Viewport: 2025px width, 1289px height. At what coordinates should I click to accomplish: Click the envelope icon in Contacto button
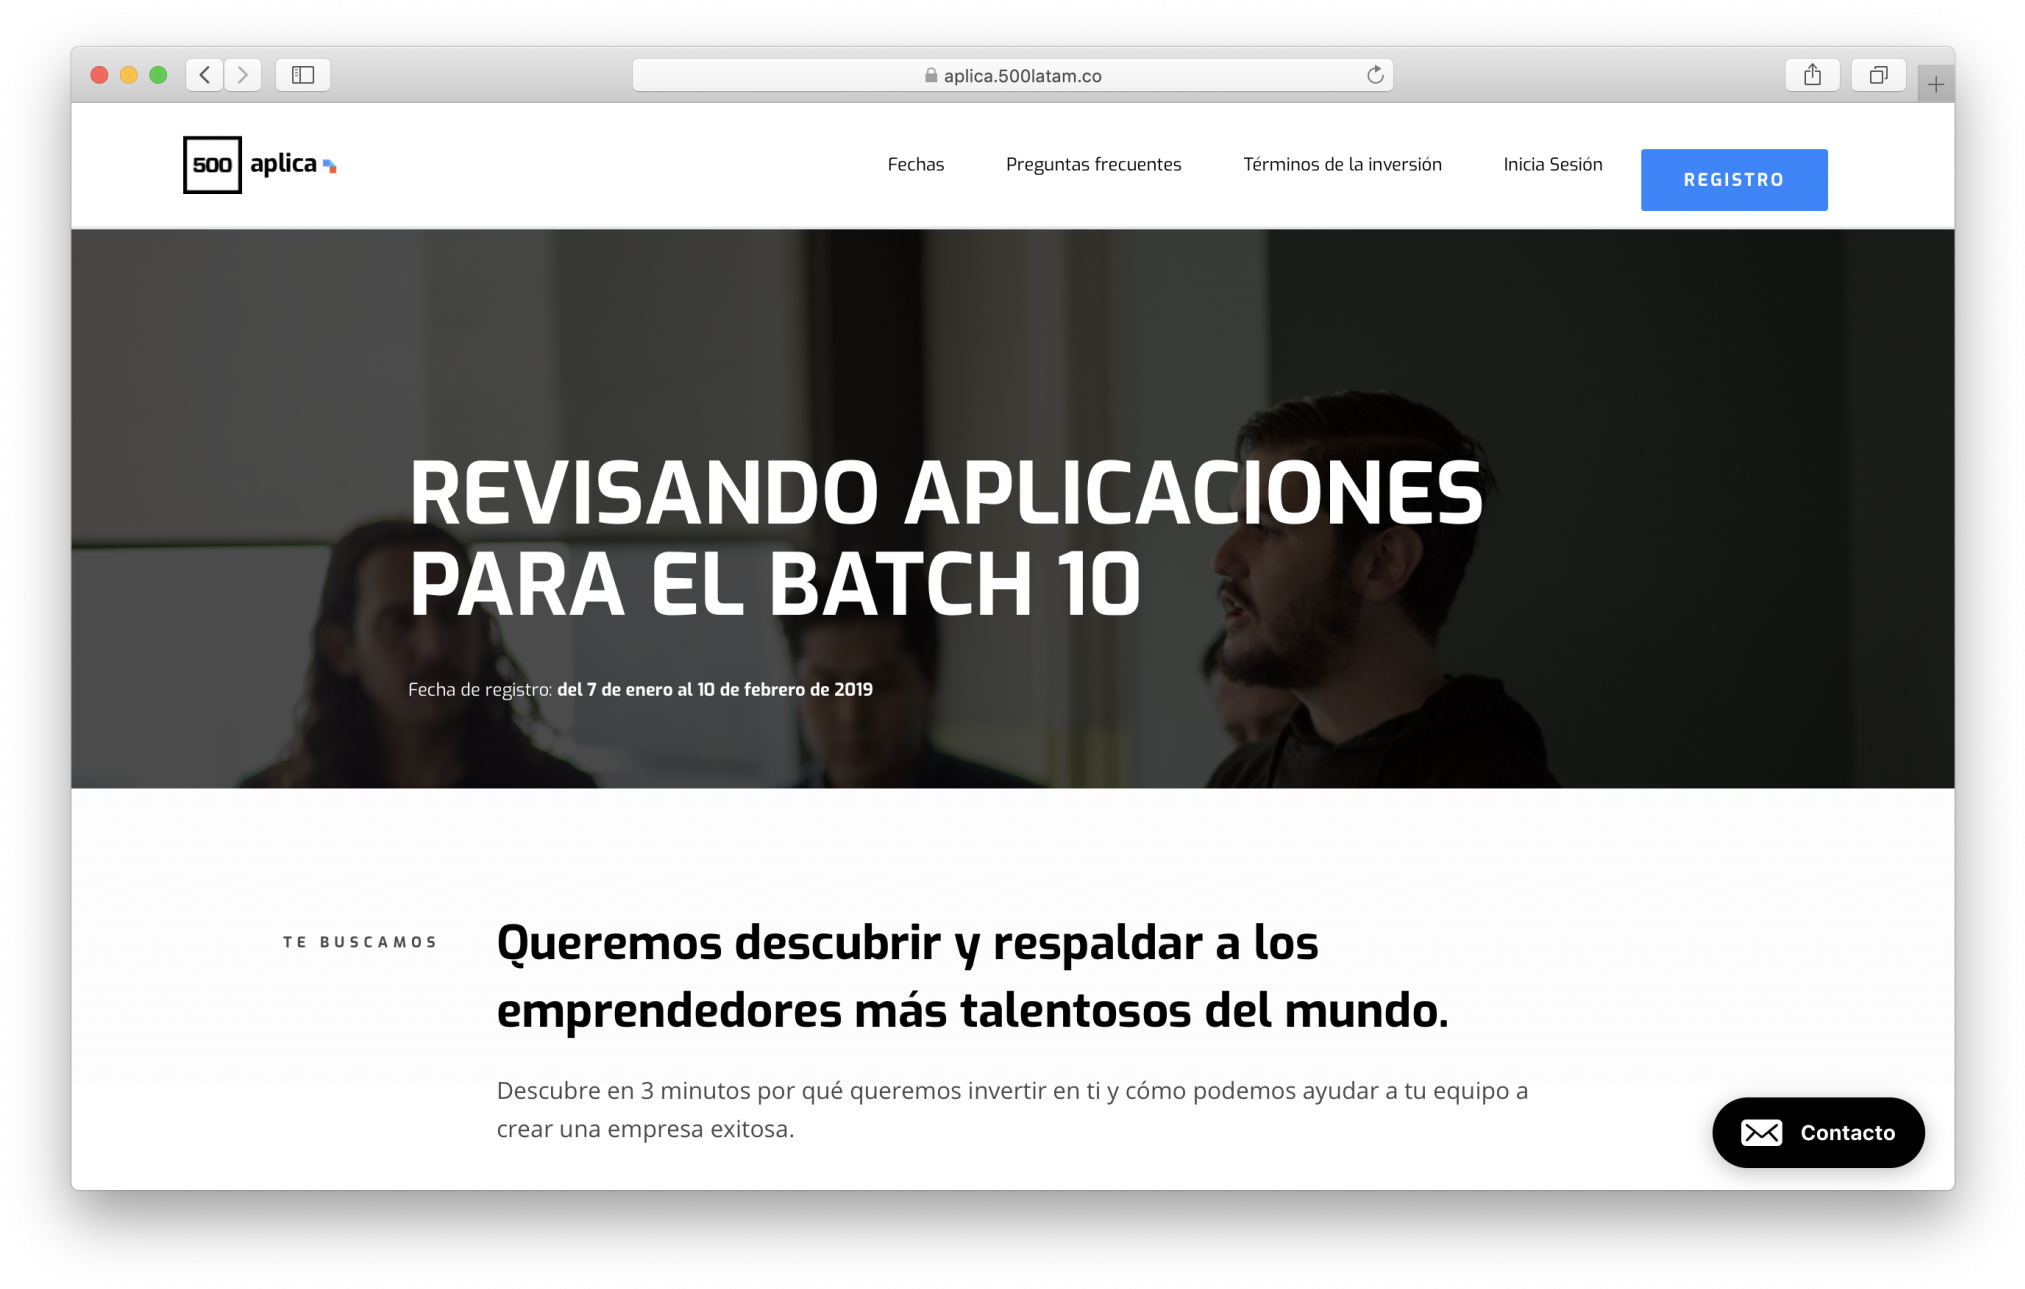tap(1761, 1132)
